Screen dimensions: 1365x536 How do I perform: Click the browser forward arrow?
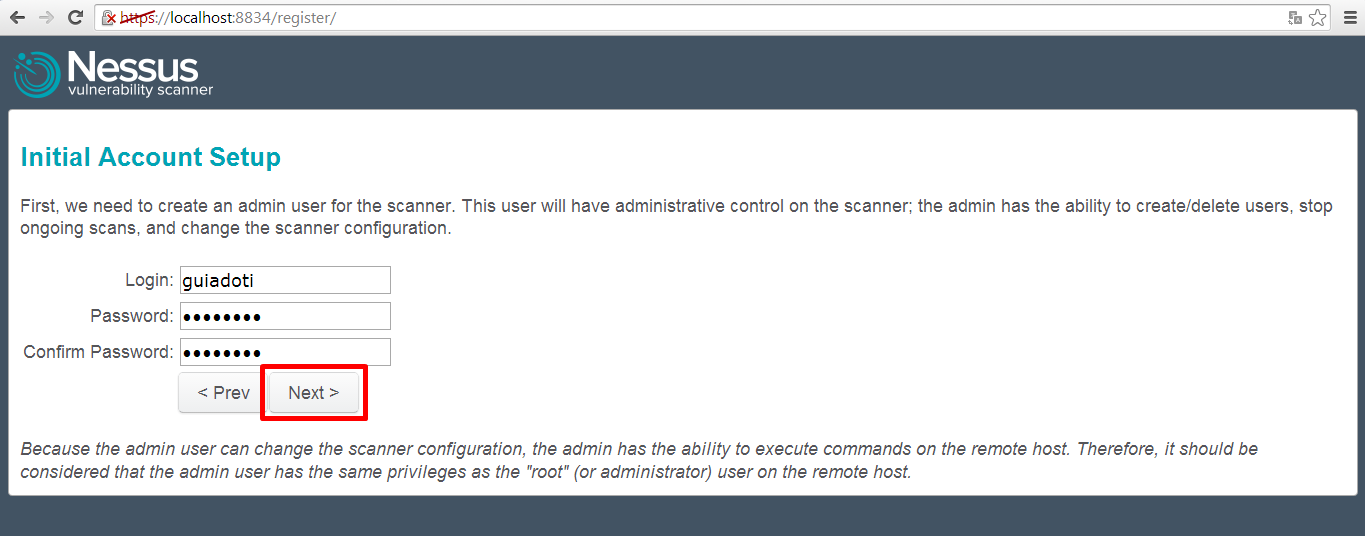click(x=46, y=18)
